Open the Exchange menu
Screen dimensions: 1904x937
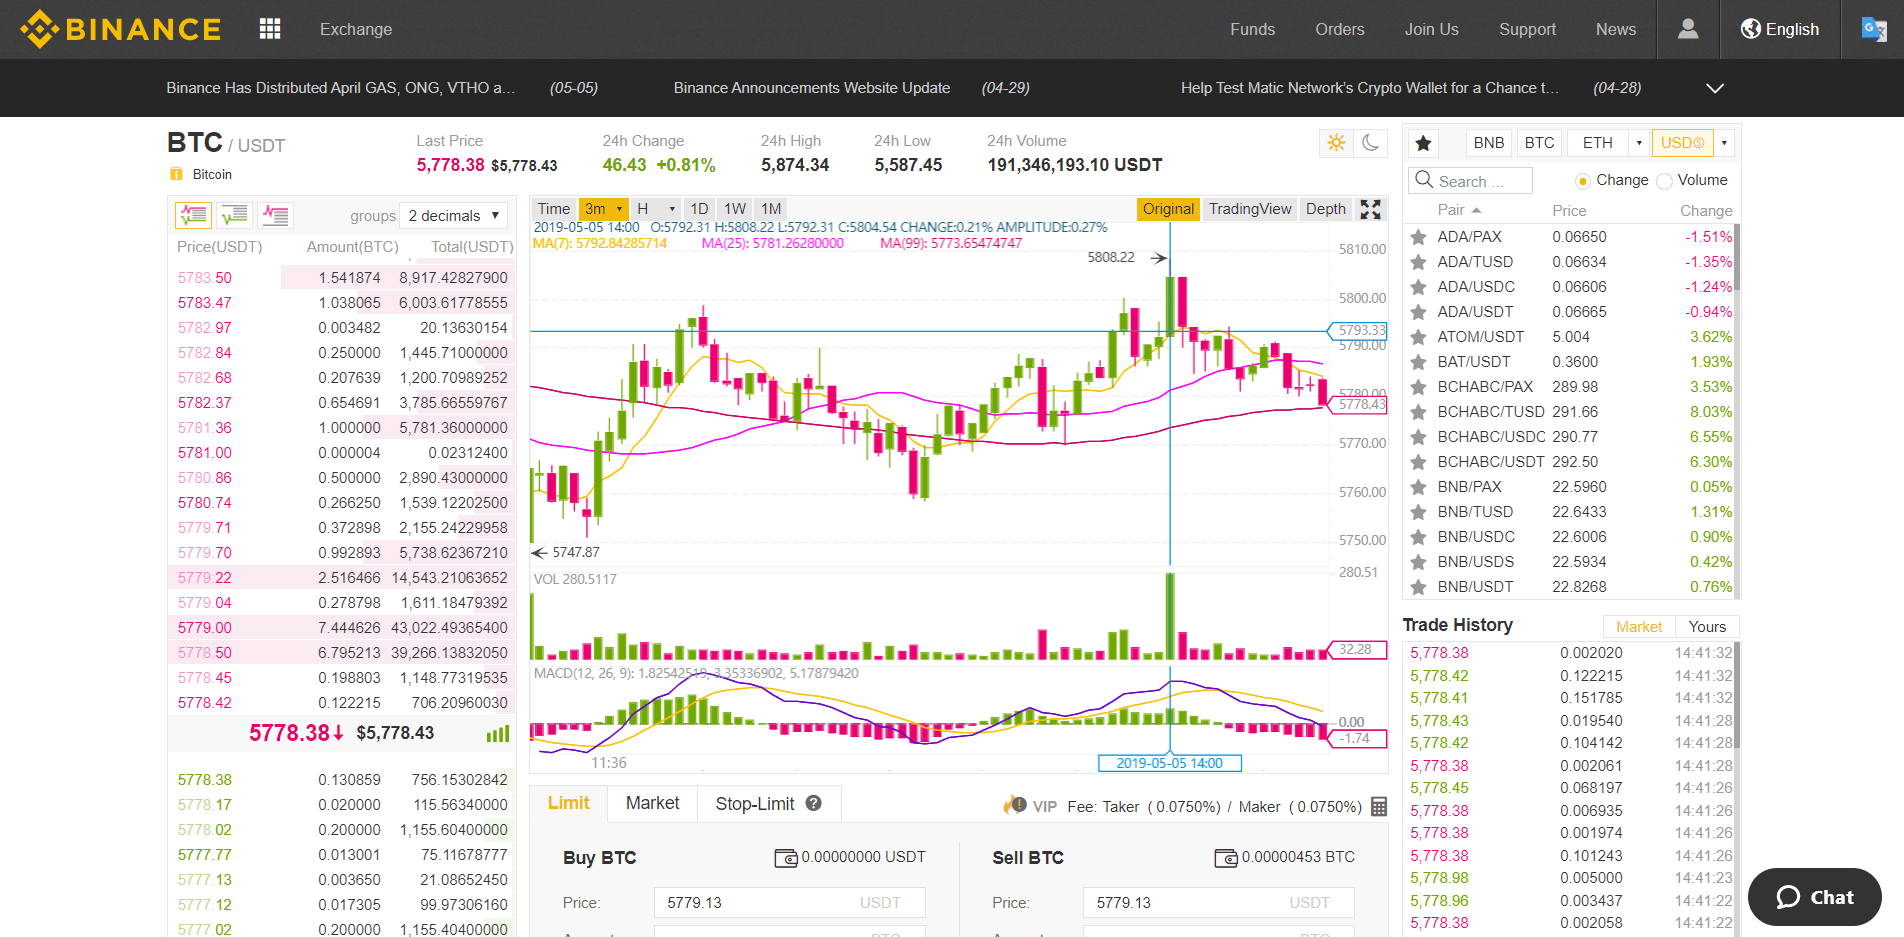[356, 29]
